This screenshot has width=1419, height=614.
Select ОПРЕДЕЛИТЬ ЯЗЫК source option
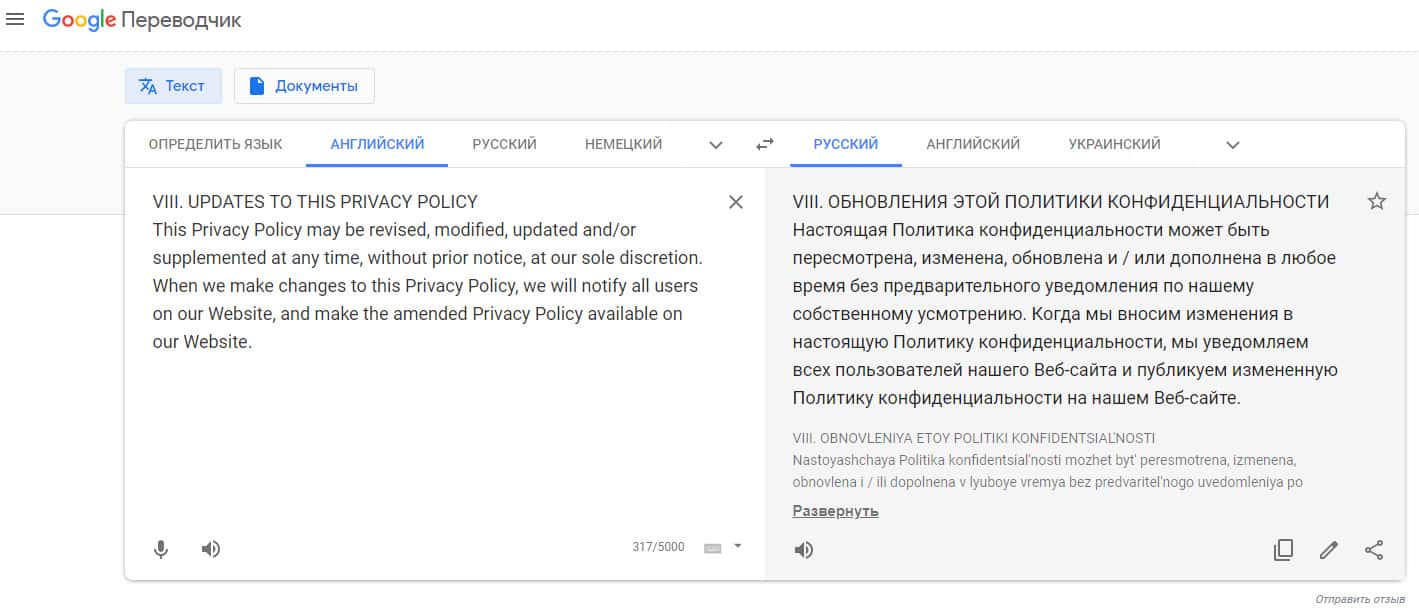(215, 144)
